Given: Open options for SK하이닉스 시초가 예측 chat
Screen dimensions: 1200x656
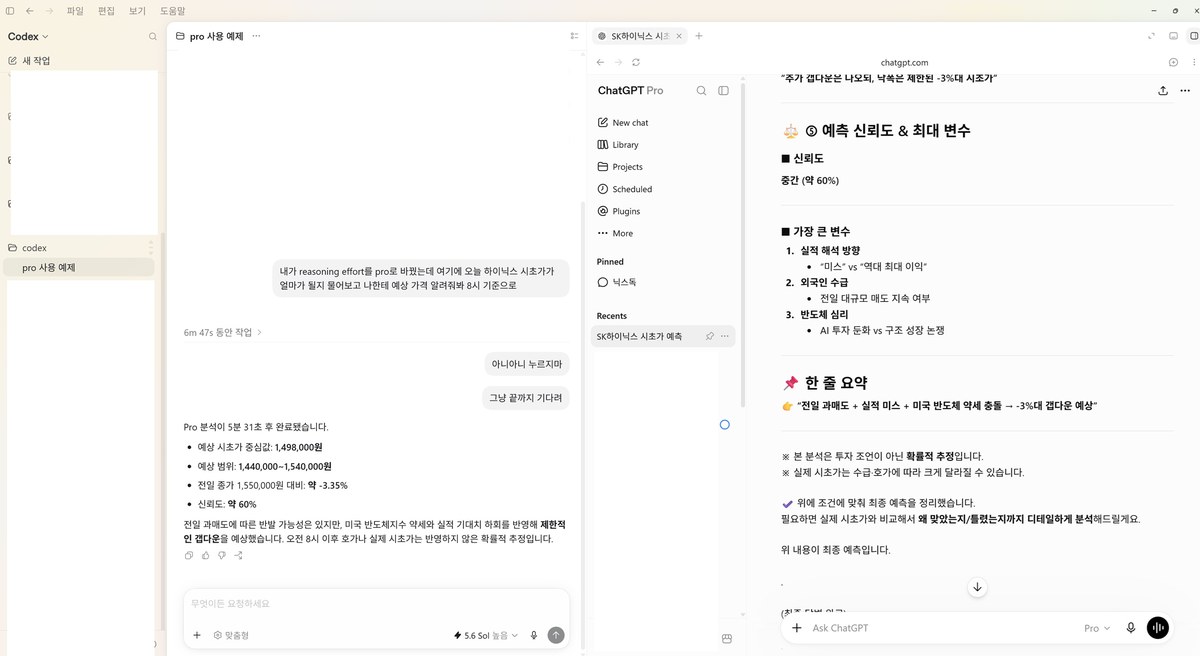Looking at the screenshot, I should (724, 336).
